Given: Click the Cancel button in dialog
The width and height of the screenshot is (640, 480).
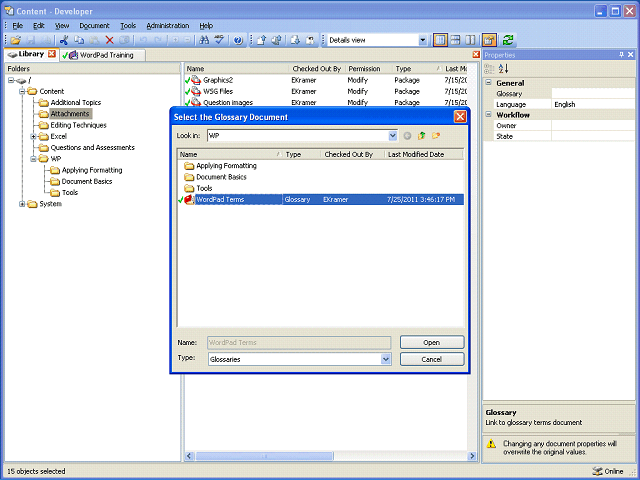Looking at the screenshot, I should (x=432, y=359).
